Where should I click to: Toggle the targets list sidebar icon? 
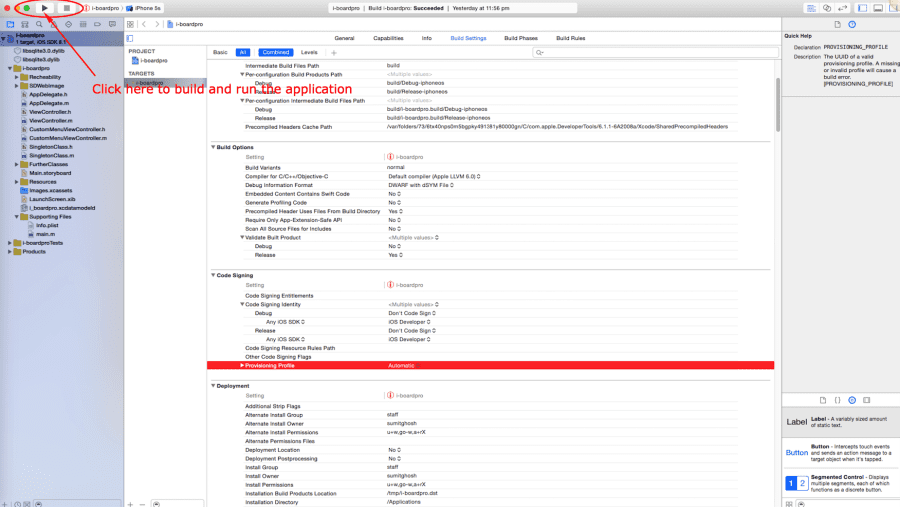coord(130,38)
